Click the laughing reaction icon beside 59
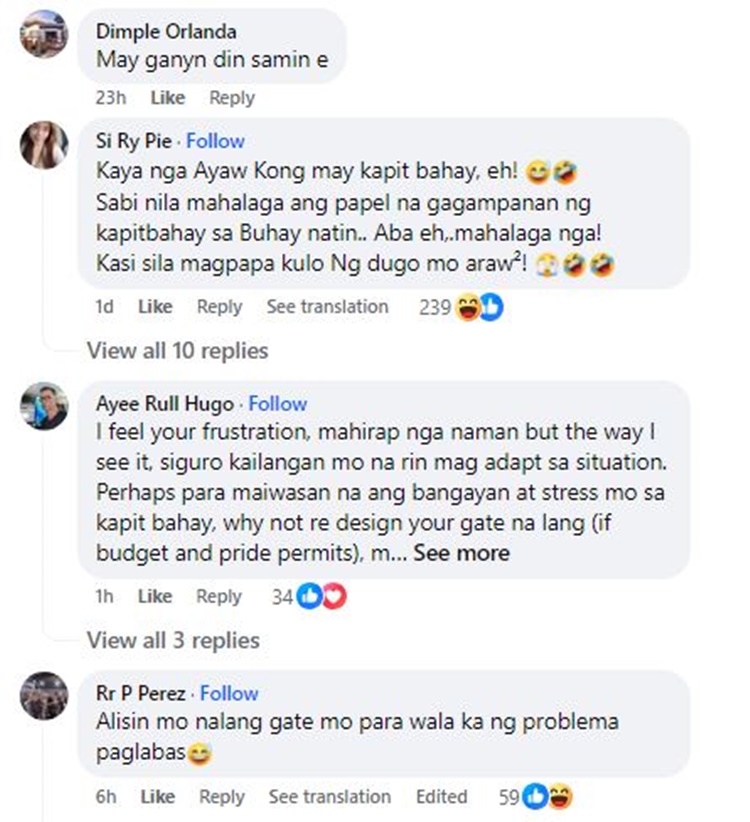The width and height of the screenshot is (750, 822). pos(560,797)
